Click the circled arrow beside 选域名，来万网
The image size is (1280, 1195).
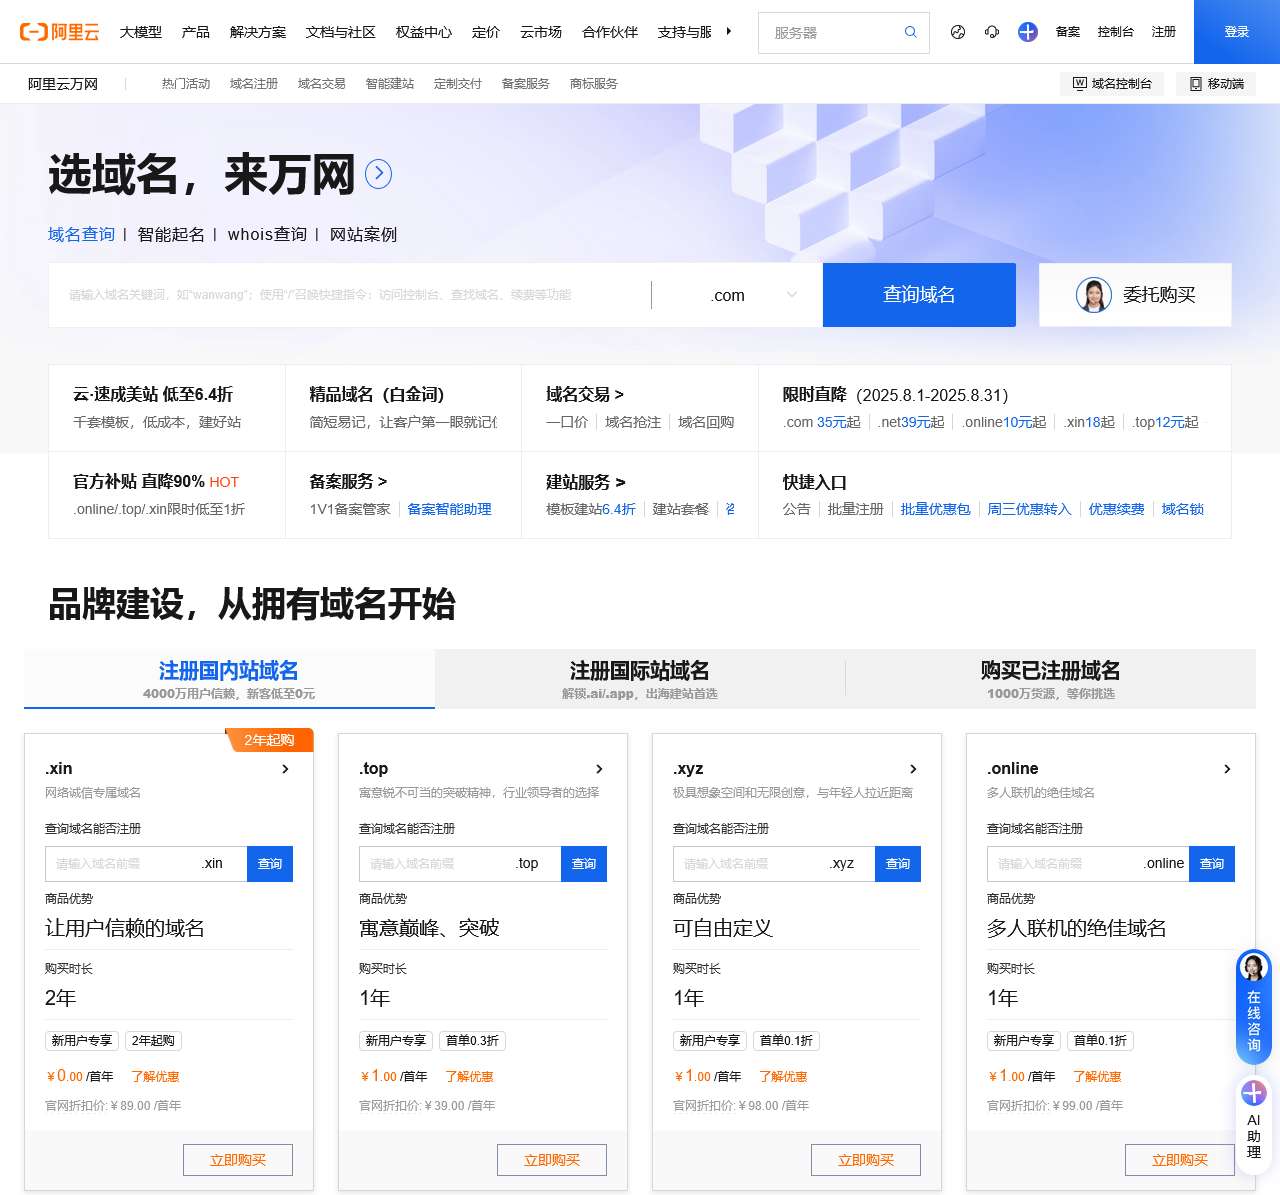(x=378, y=174)
